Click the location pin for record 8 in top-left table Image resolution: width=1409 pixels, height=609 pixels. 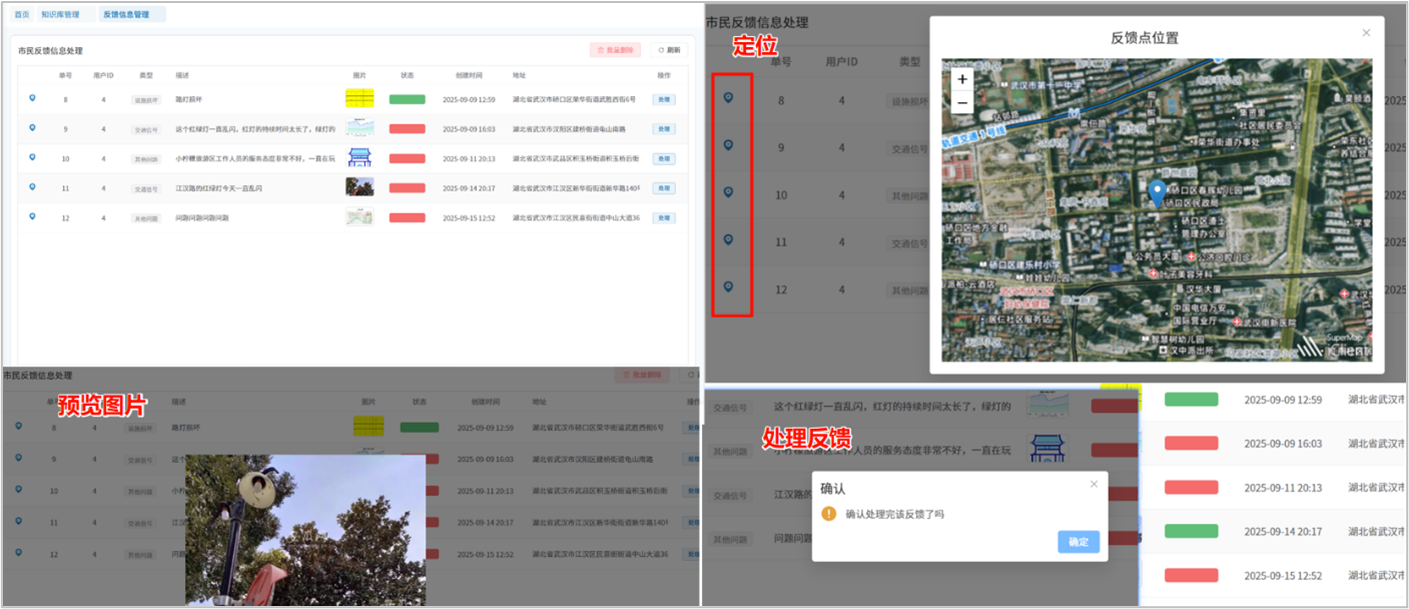coord(32,98)
